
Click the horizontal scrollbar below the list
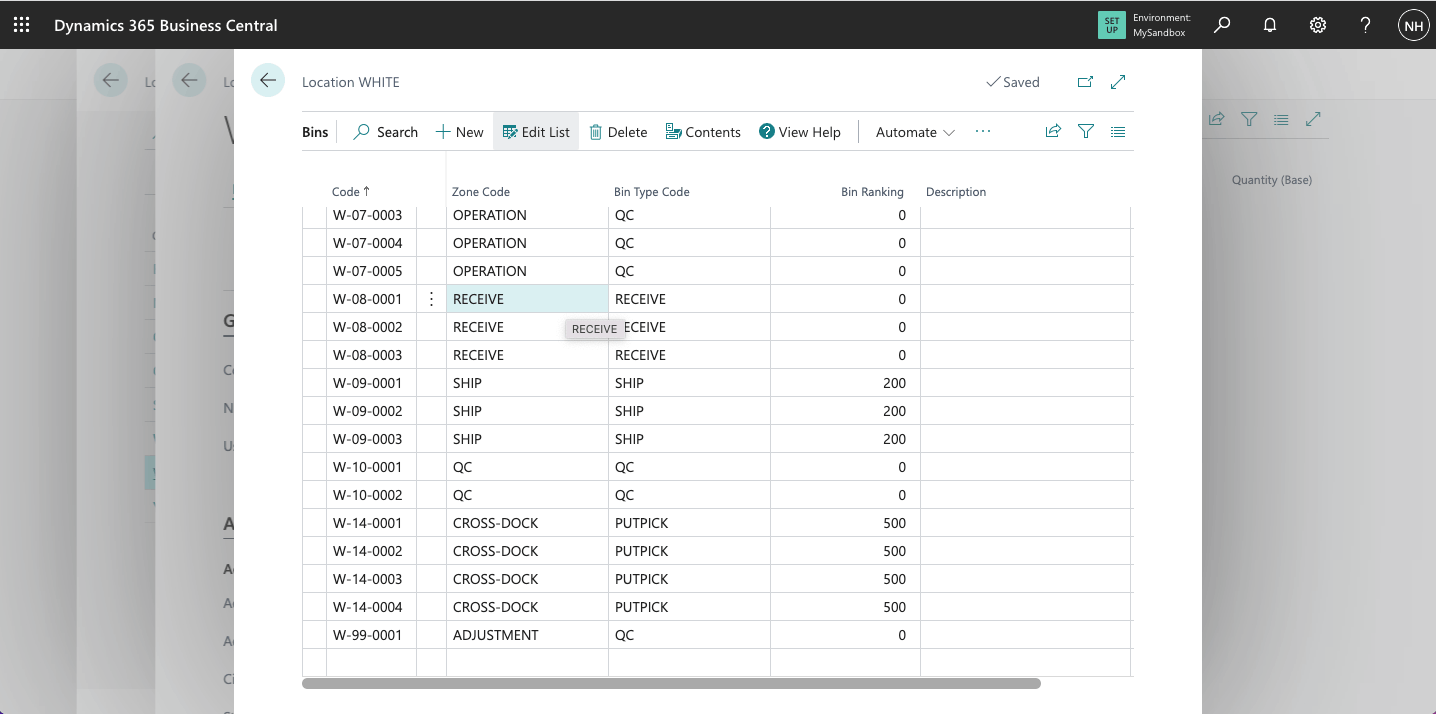[671, 684]
